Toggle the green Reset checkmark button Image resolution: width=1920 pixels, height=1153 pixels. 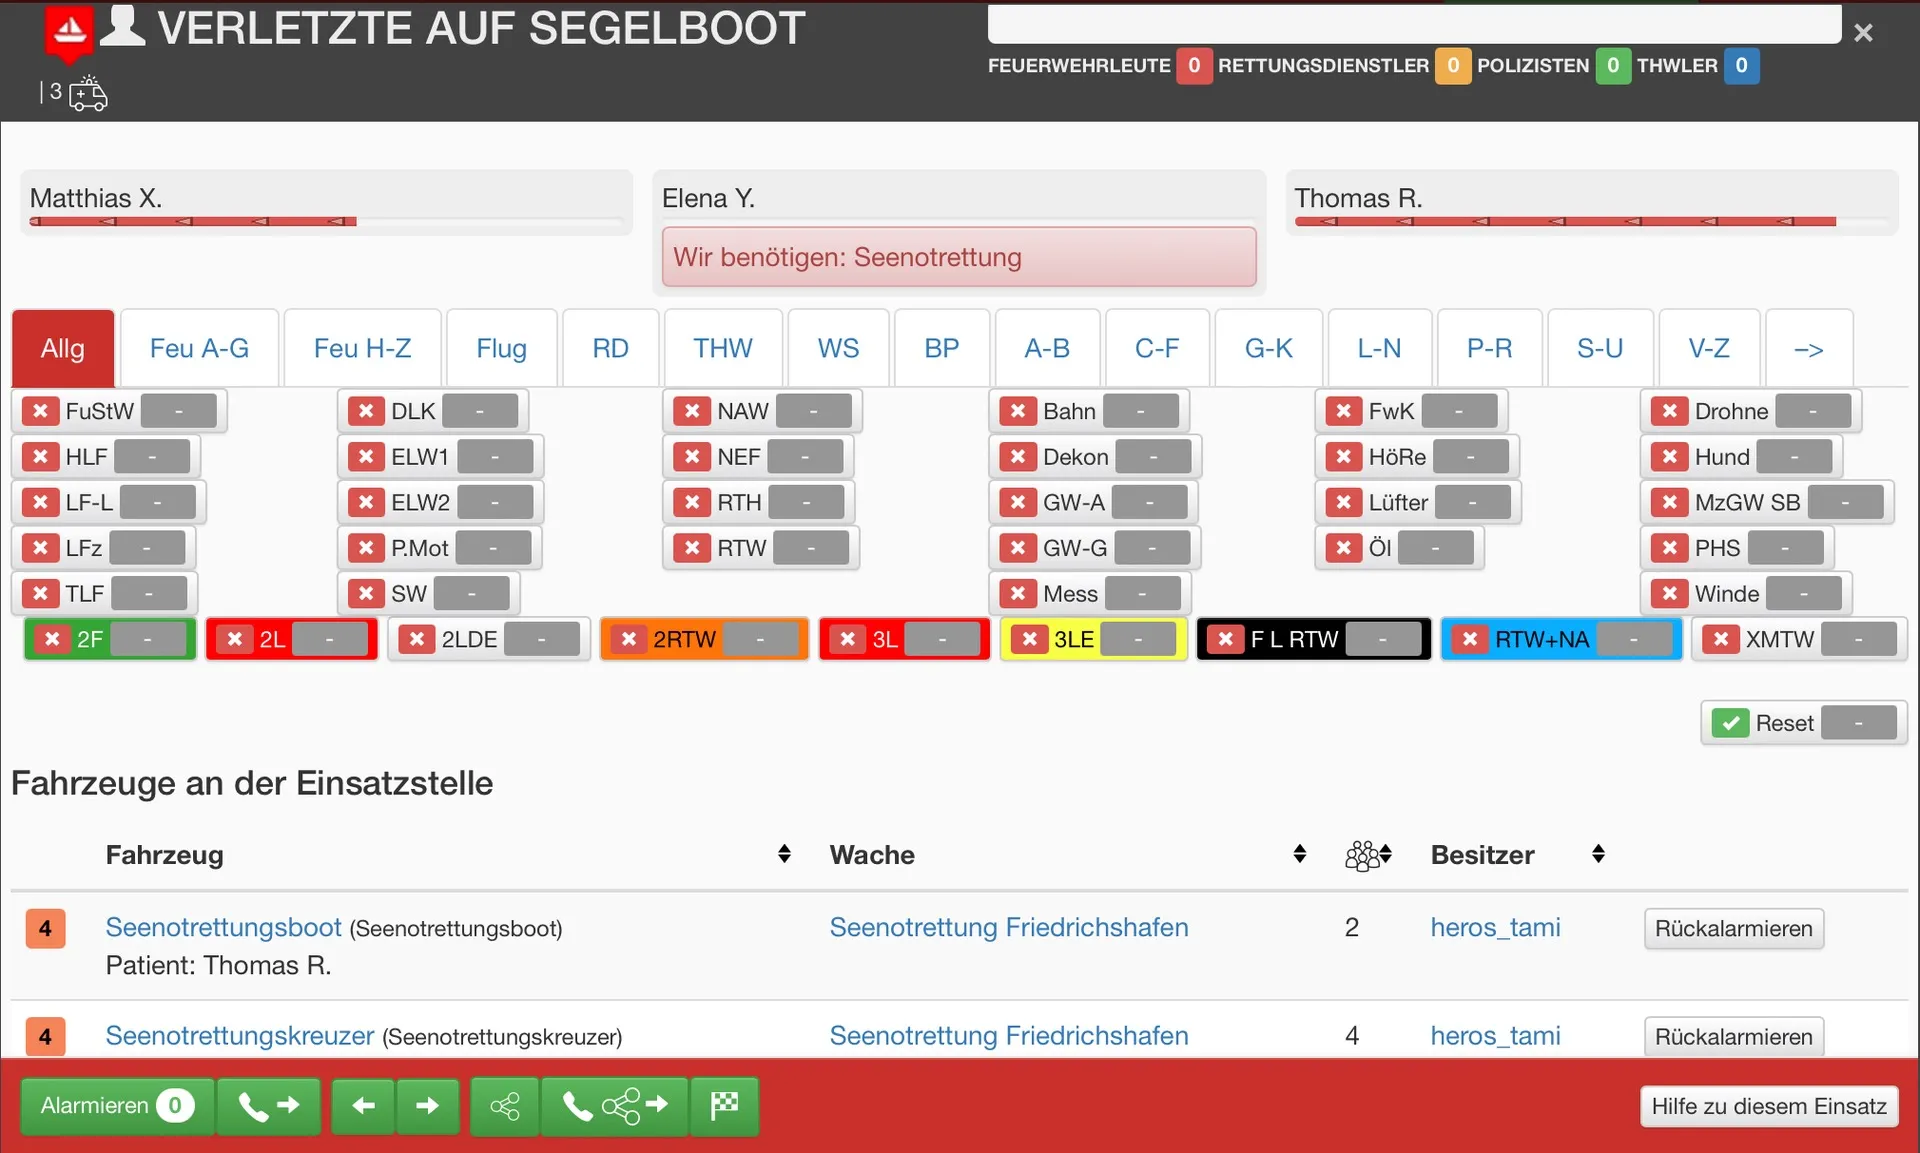[x=1730, y=723]
